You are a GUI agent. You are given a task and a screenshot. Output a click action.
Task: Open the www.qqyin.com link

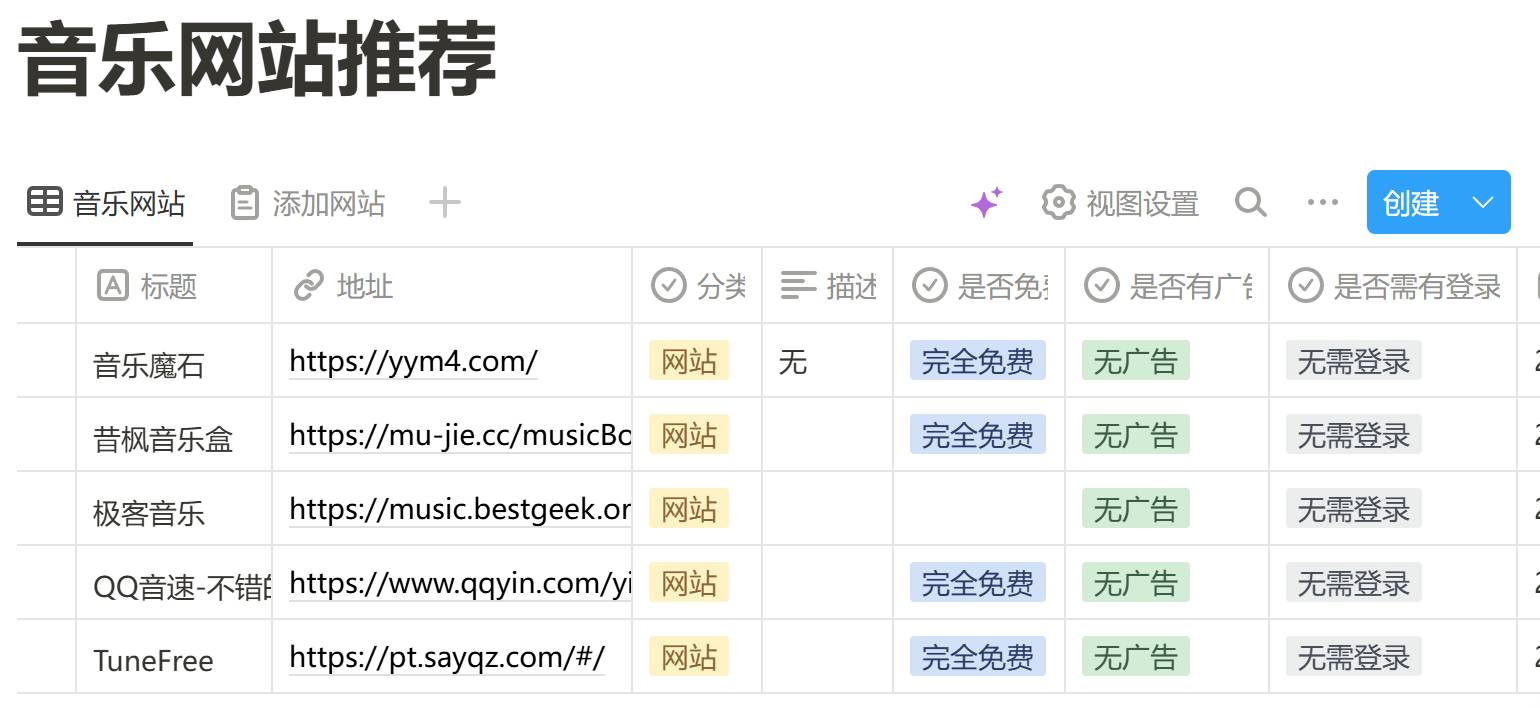point(461,583)
